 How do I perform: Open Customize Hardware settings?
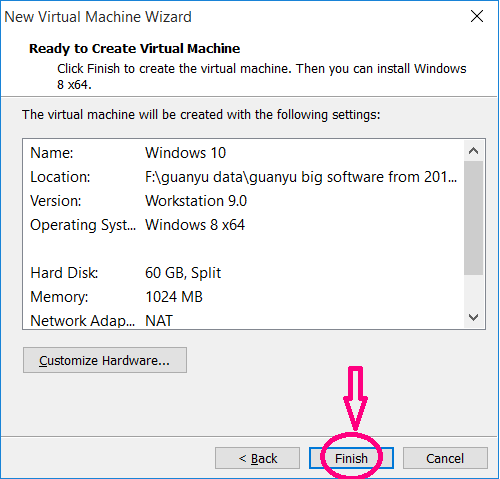tap(105, 360)
